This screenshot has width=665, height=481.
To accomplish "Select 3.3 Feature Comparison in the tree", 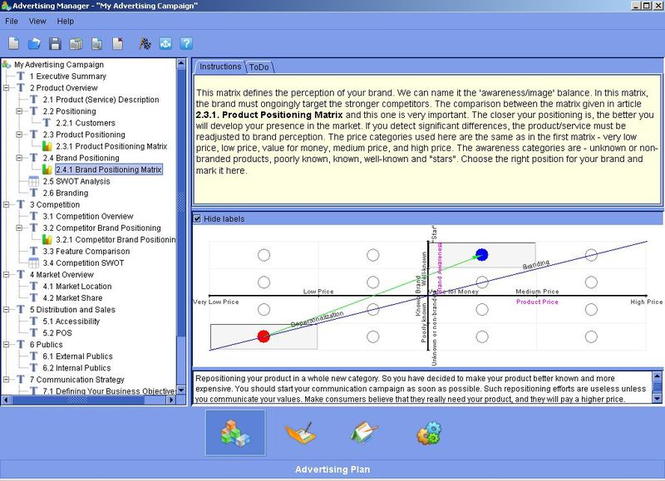I will pos(86,251).
